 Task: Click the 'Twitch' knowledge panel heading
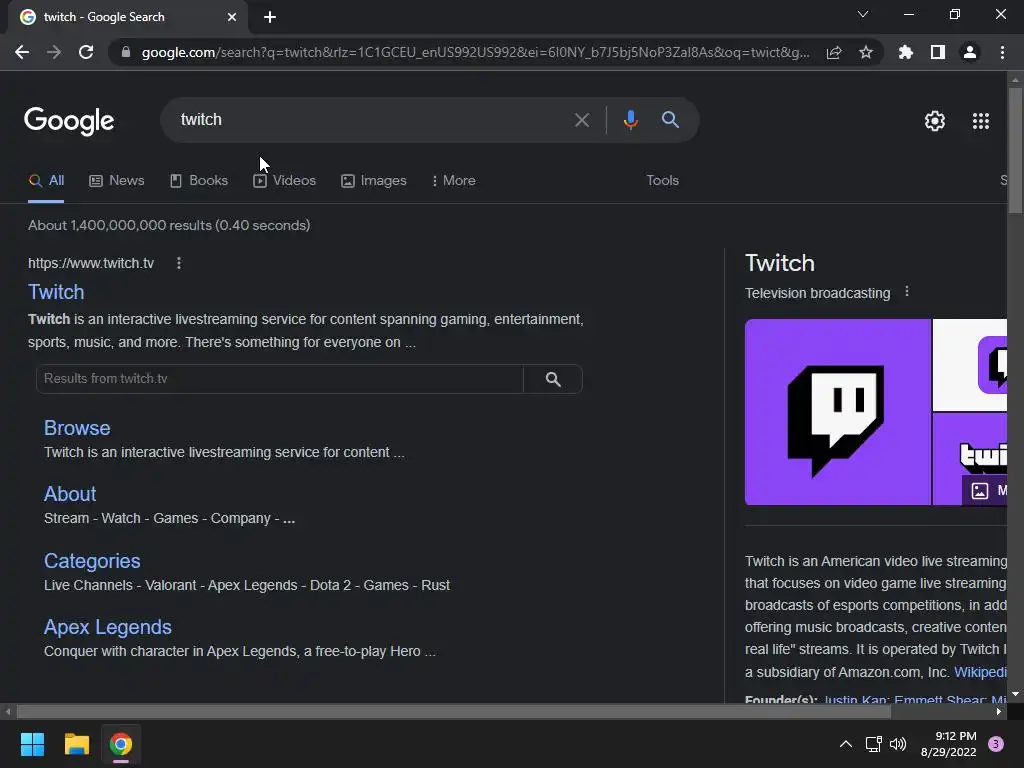[780, 263]
